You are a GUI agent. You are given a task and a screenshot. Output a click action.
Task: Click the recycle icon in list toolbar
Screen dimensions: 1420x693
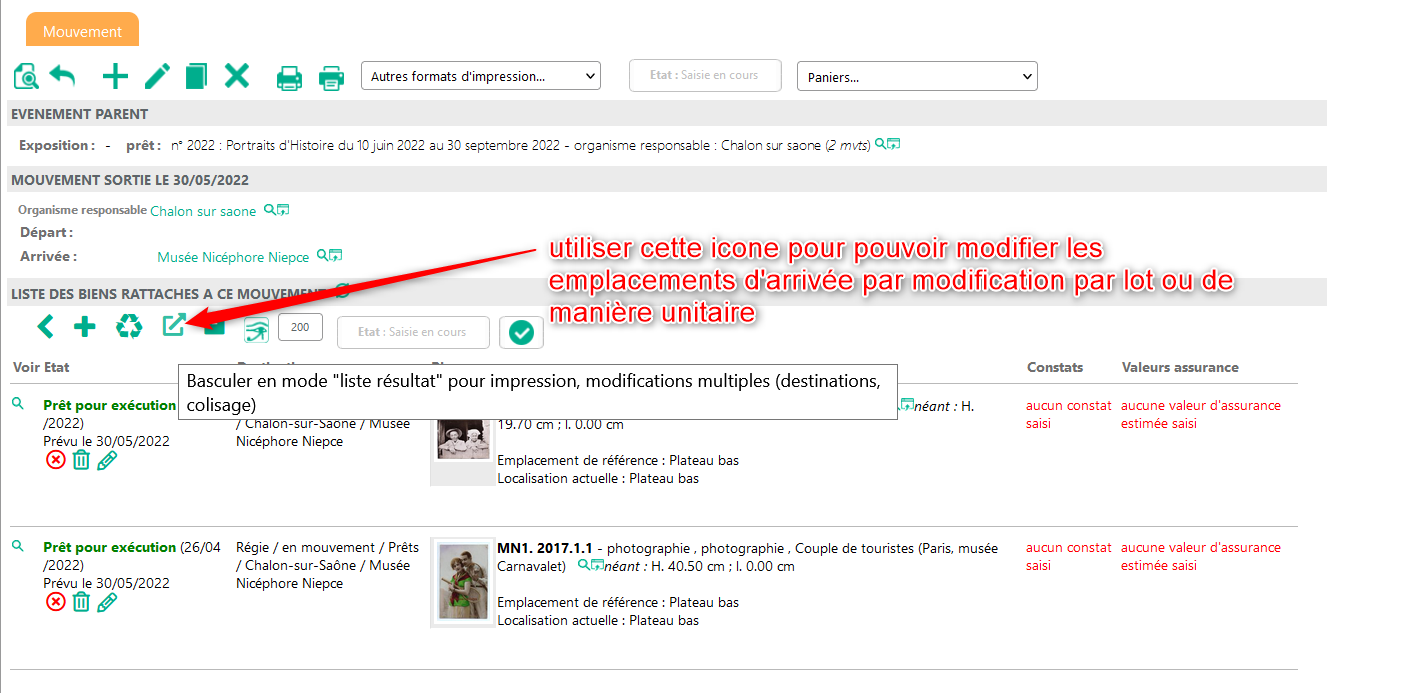129,326
